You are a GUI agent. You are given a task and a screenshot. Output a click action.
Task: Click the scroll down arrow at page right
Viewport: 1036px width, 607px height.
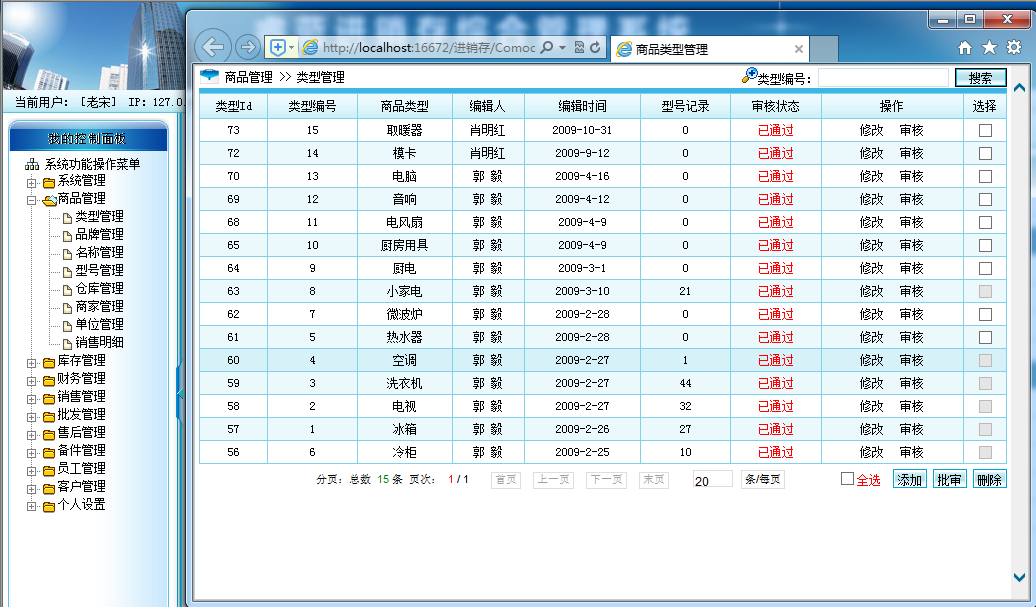1019,577
